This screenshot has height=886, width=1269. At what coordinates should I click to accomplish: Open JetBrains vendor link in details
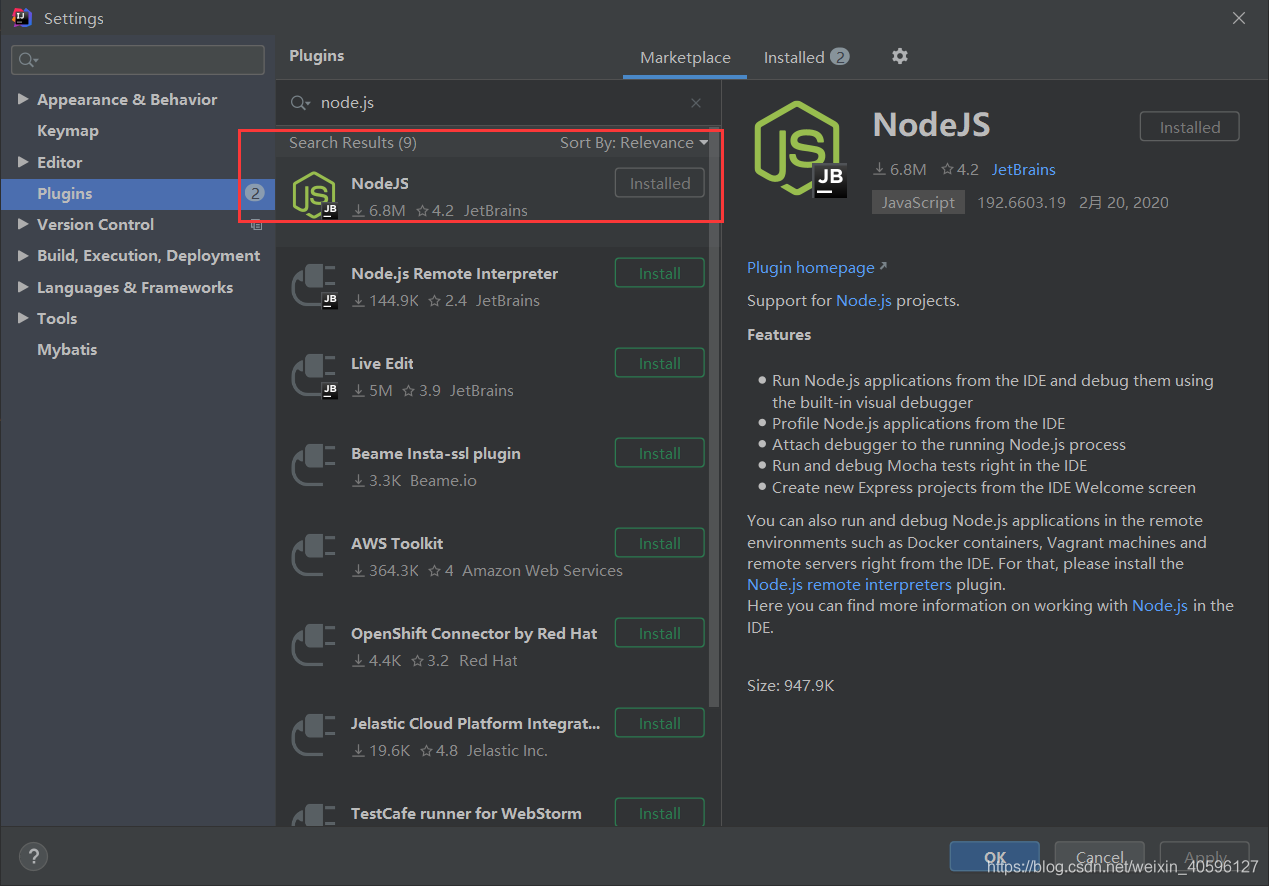(x=1023, y=170)
